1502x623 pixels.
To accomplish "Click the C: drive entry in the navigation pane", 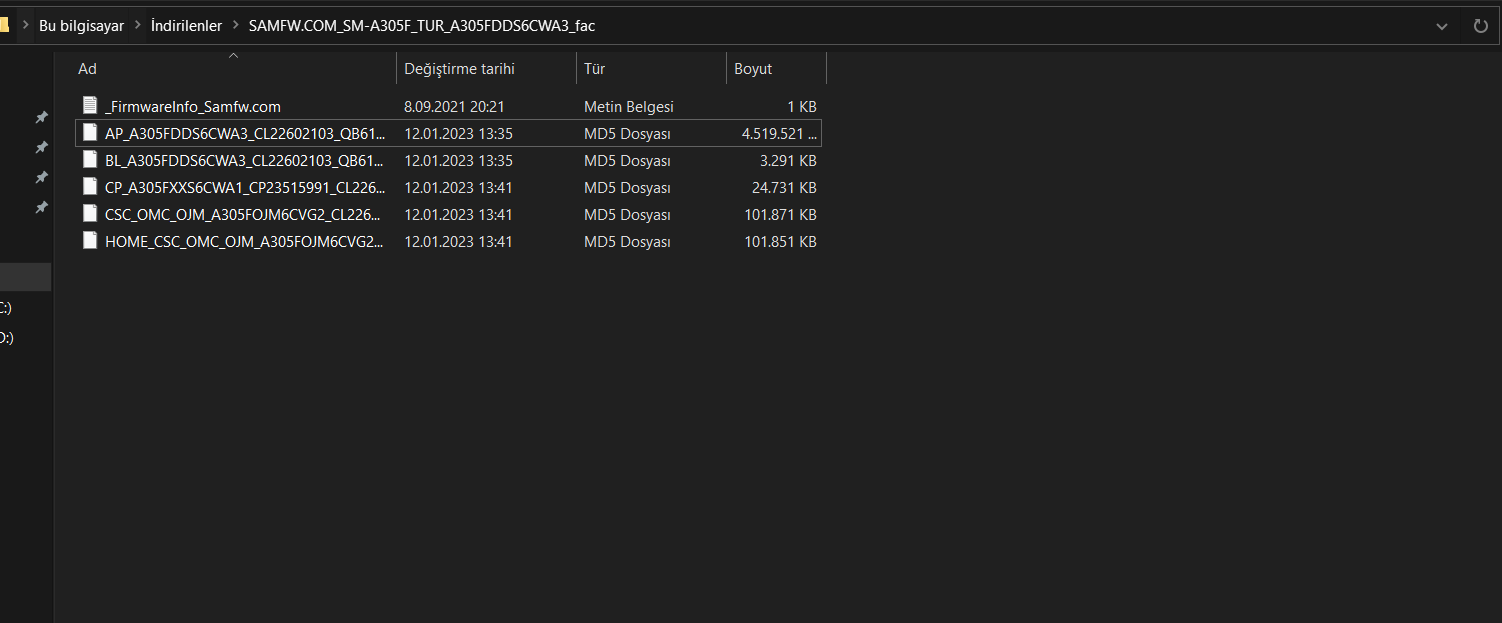I will pos(6,307).
